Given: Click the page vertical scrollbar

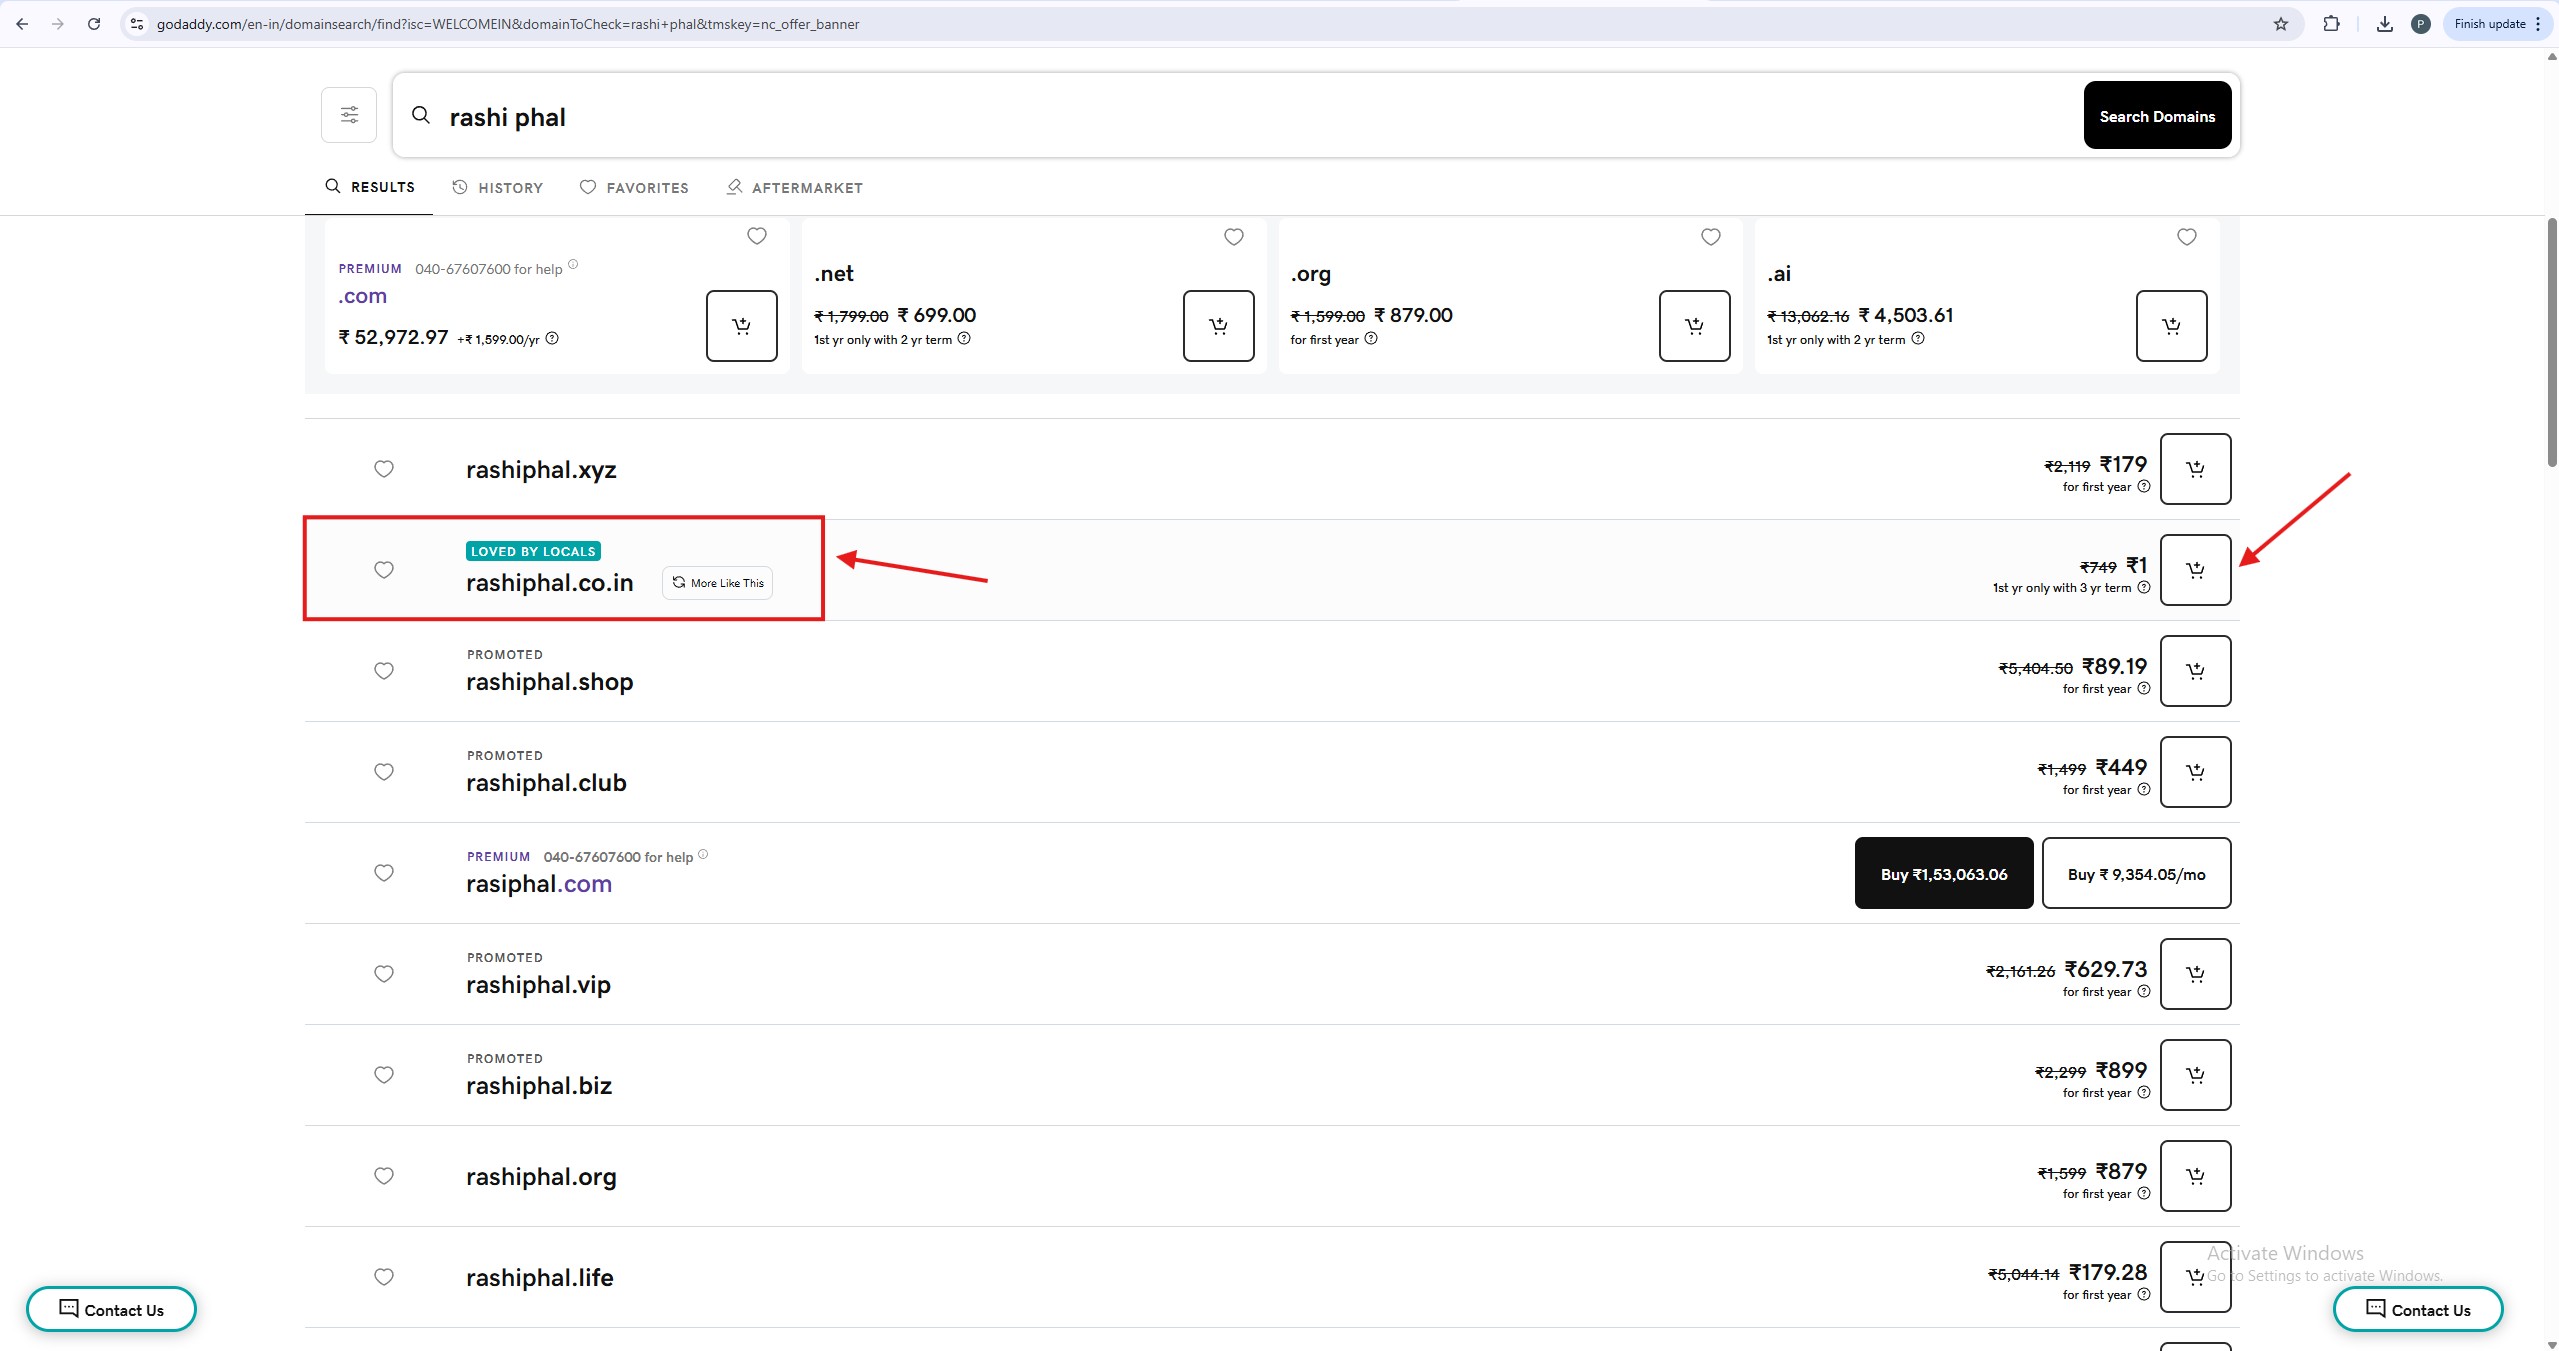Looking at the screenshot, I should pyautogui.click(x=2551, y=340).
